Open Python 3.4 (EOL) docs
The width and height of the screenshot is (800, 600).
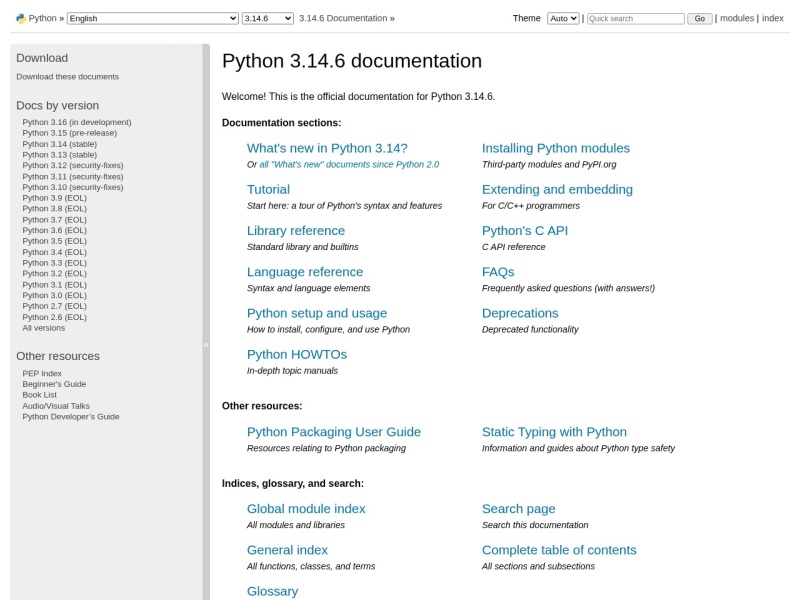[54, 252]
